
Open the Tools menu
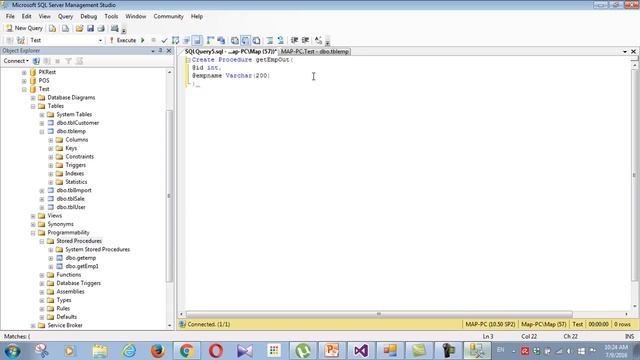pyautogui.click(x=111, y=16)
